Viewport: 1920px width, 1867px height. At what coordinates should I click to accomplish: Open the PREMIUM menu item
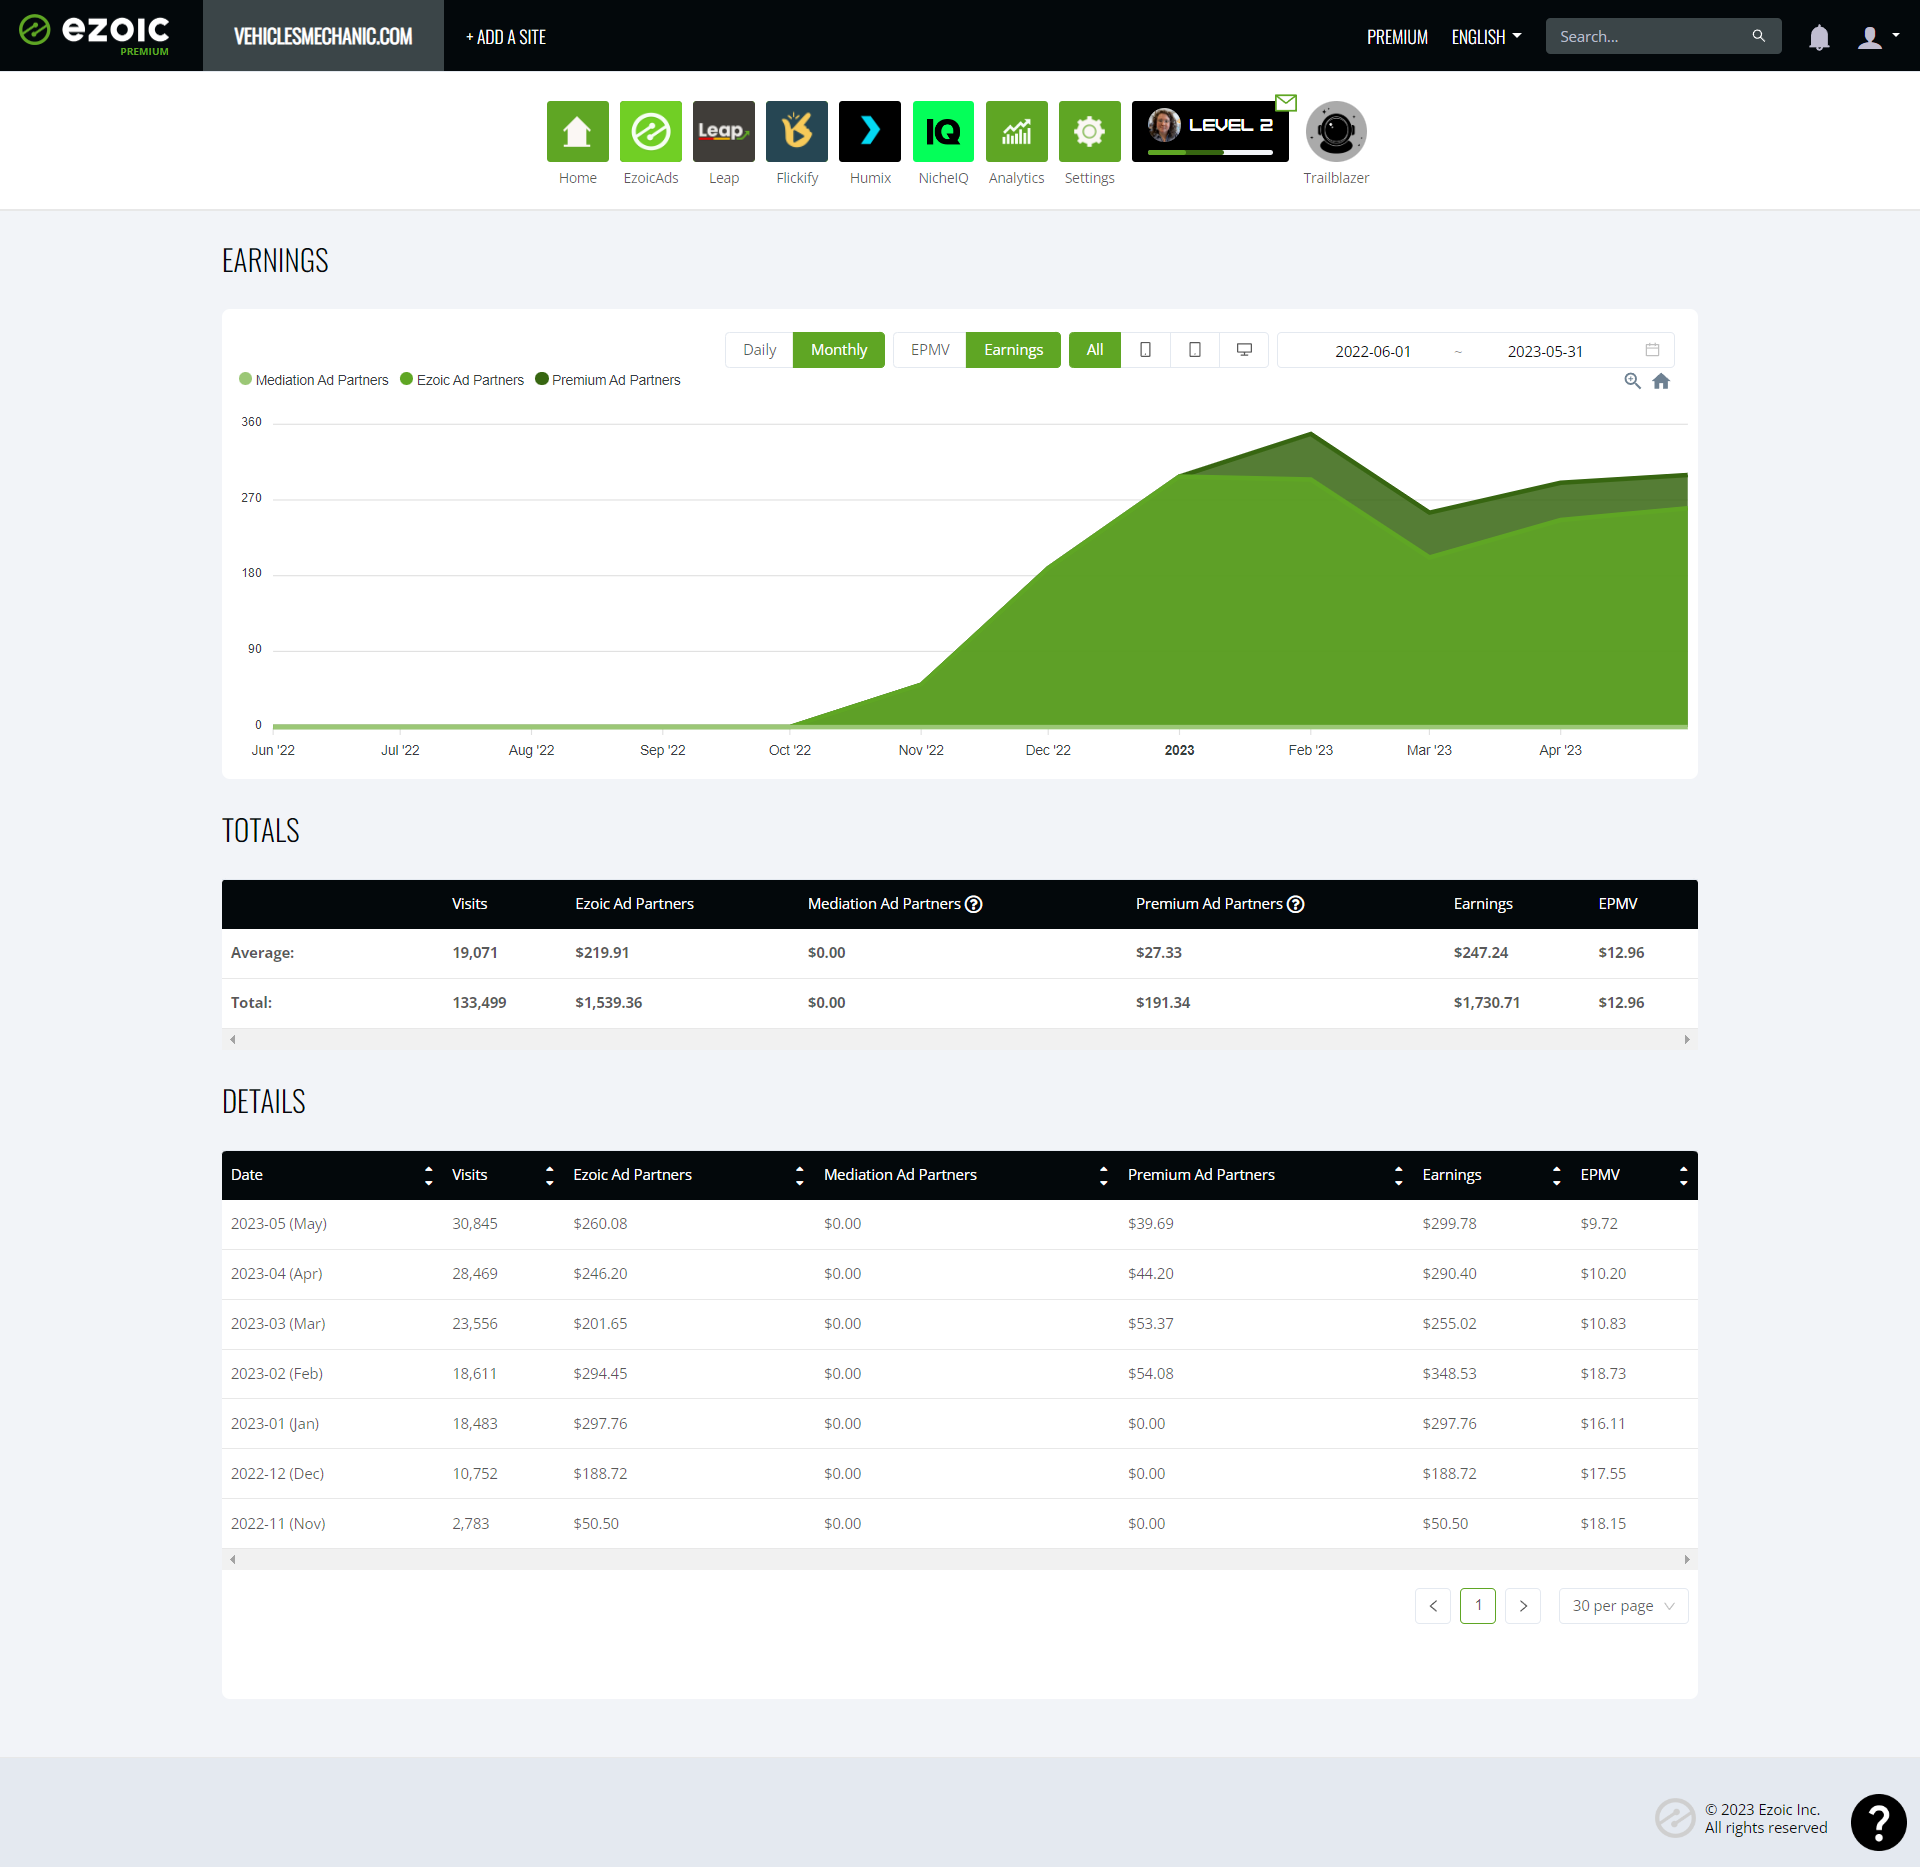coord(1397,37)
